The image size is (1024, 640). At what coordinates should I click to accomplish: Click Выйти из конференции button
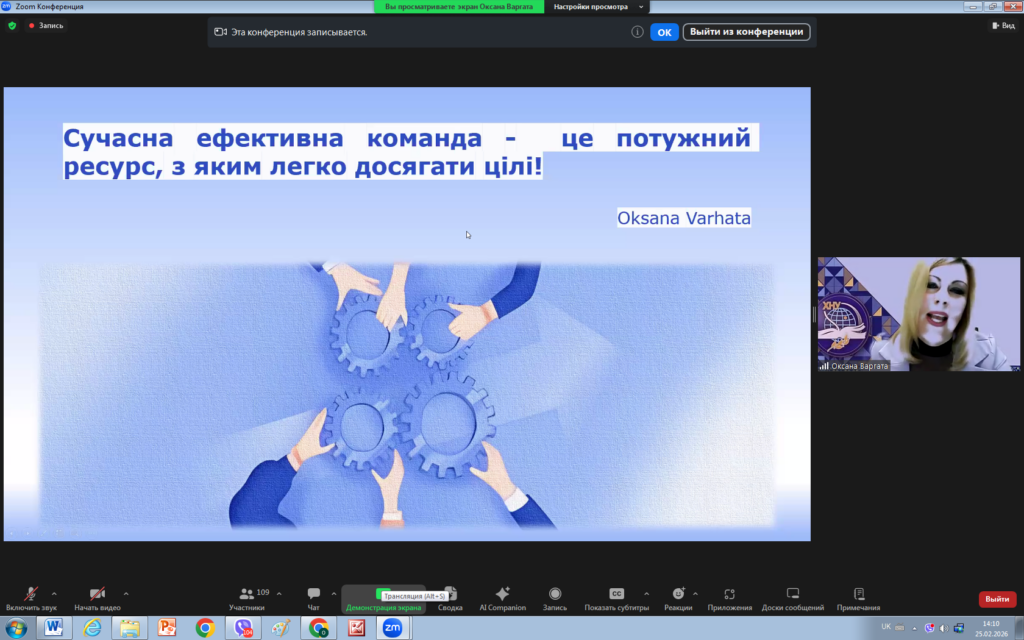click(x=746, y=32)
